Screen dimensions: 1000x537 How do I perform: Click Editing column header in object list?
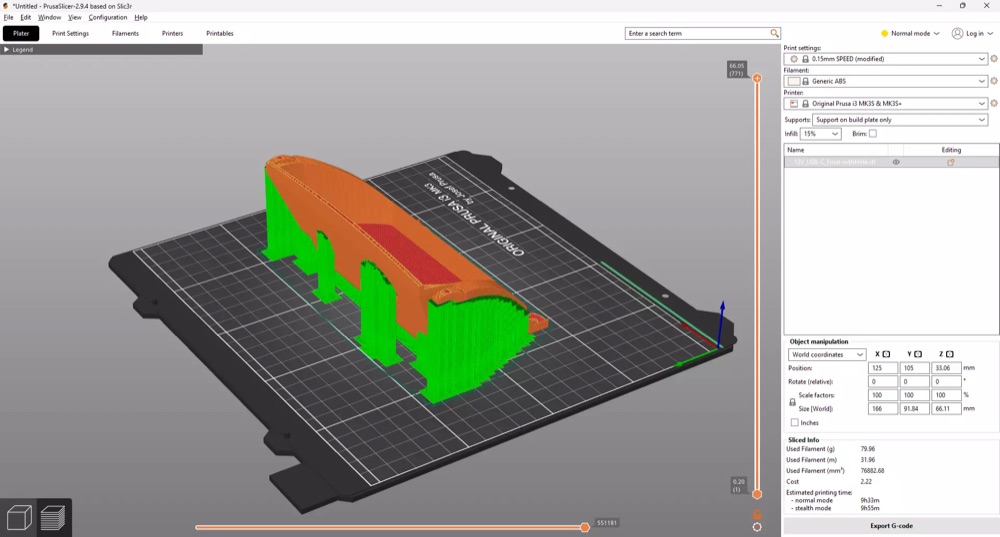pos(951,150)
